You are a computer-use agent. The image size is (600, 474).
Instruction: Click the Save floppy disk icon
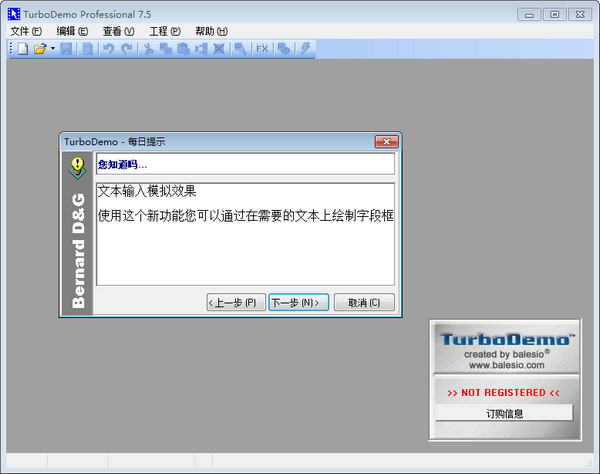(x=66, y=49)
